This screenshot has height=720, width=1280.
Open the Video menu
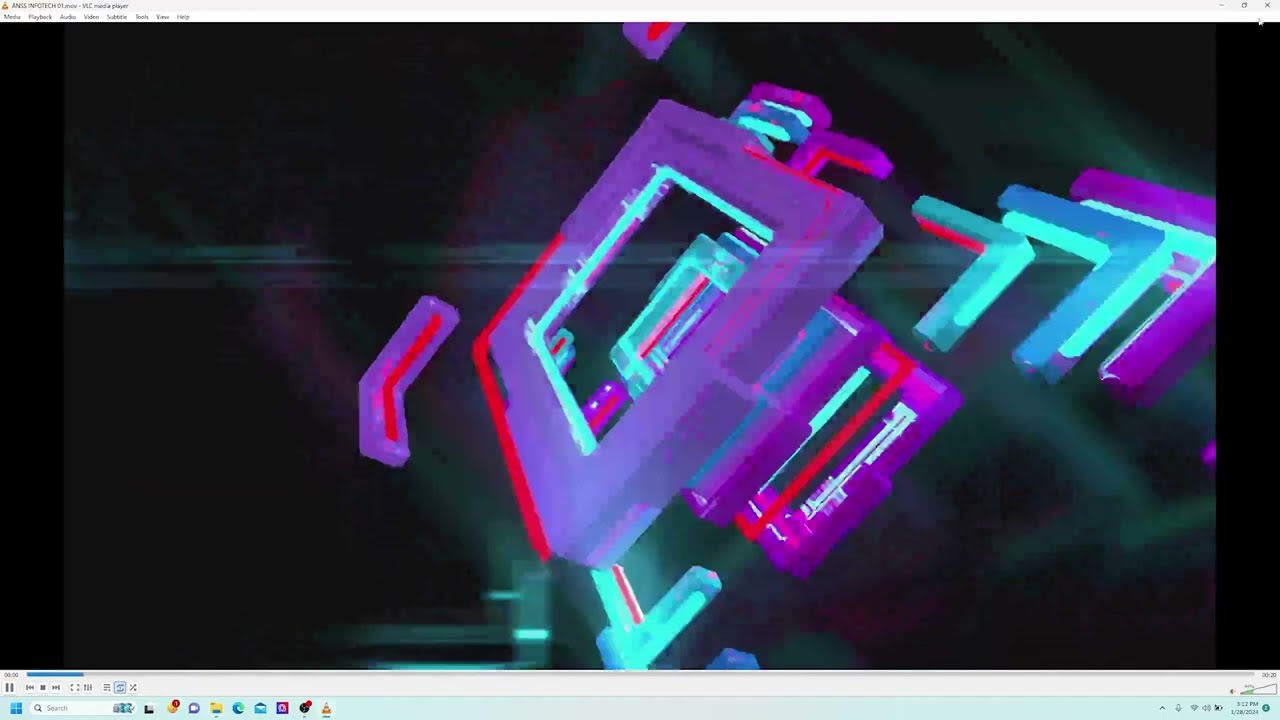[x=91, y=17]
